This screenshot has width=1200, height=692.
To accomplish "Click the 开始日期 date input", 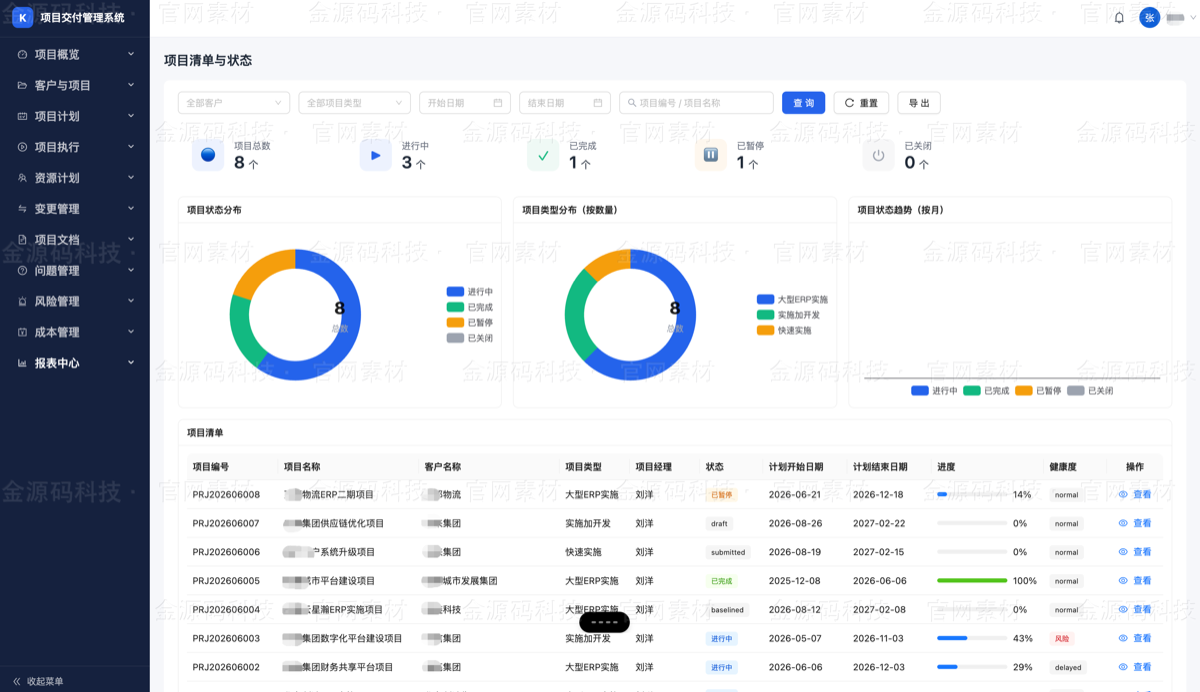I will click(x=465, y=103).
